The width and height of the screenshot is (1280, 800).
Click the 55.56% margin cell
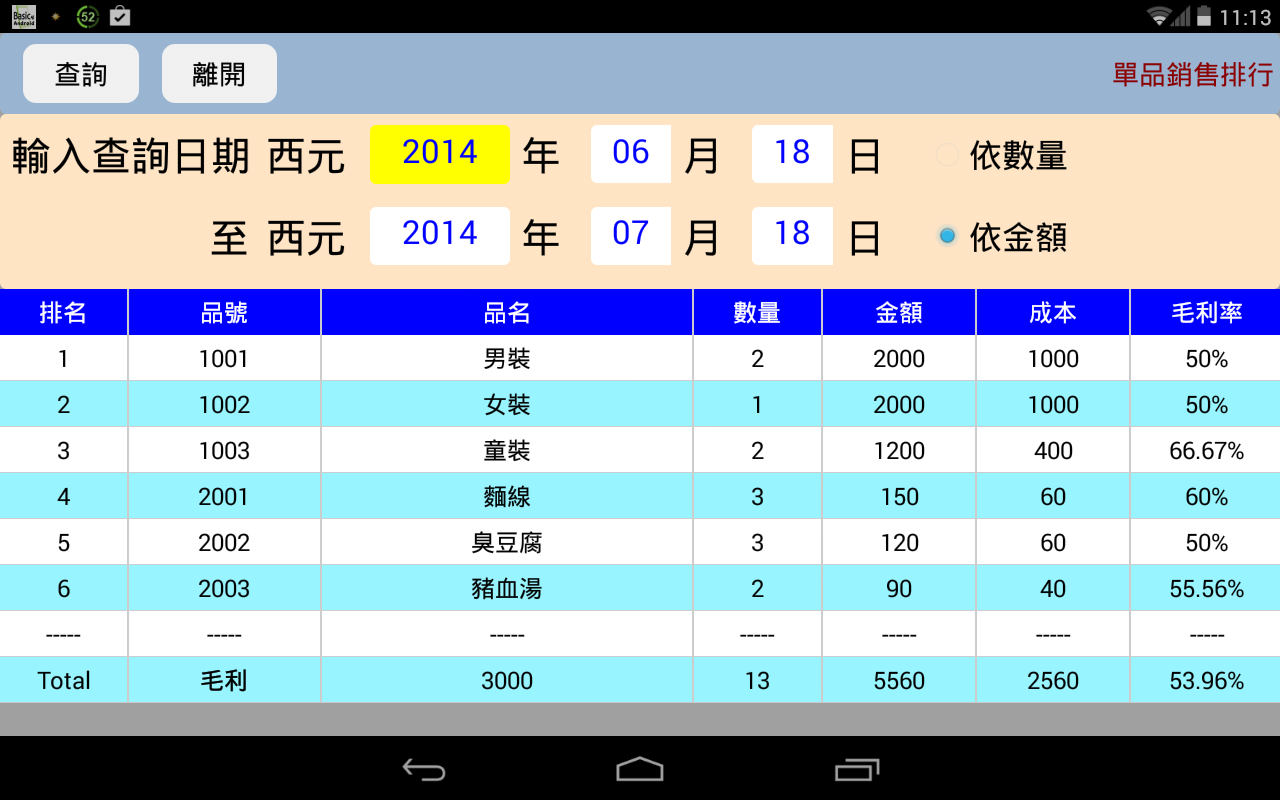[x=1206, y=588]
